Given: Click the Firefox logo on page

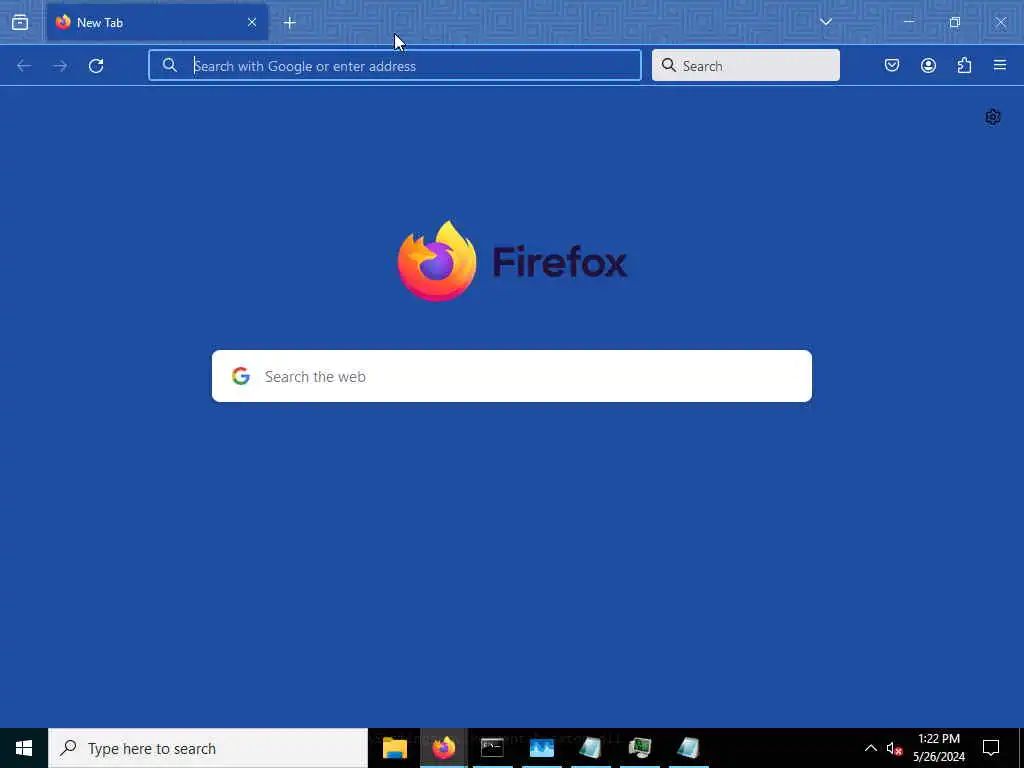Looking at the screenshot, I should click(512, 261).
